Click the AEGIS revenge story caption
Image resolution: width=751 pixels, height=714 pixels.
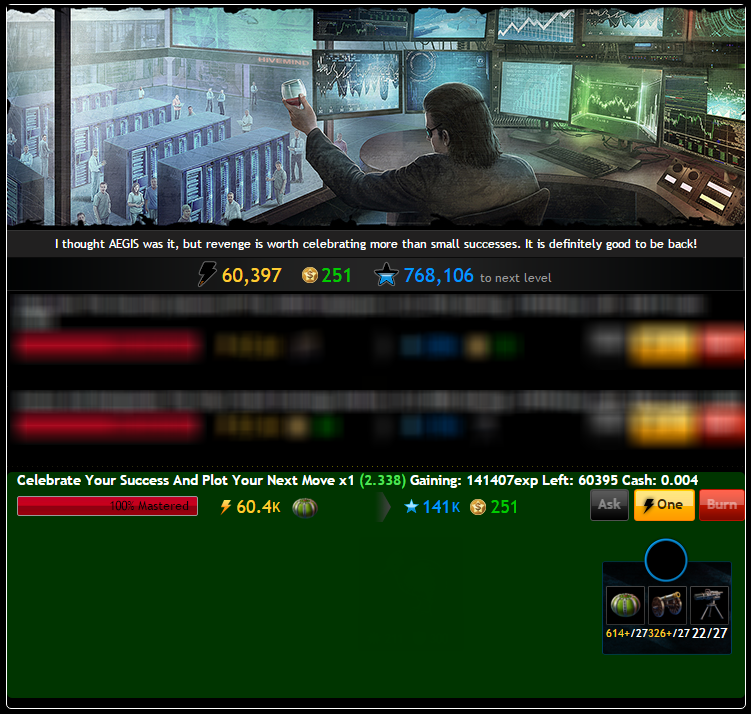pyautogui.click(x=376, y=244)
